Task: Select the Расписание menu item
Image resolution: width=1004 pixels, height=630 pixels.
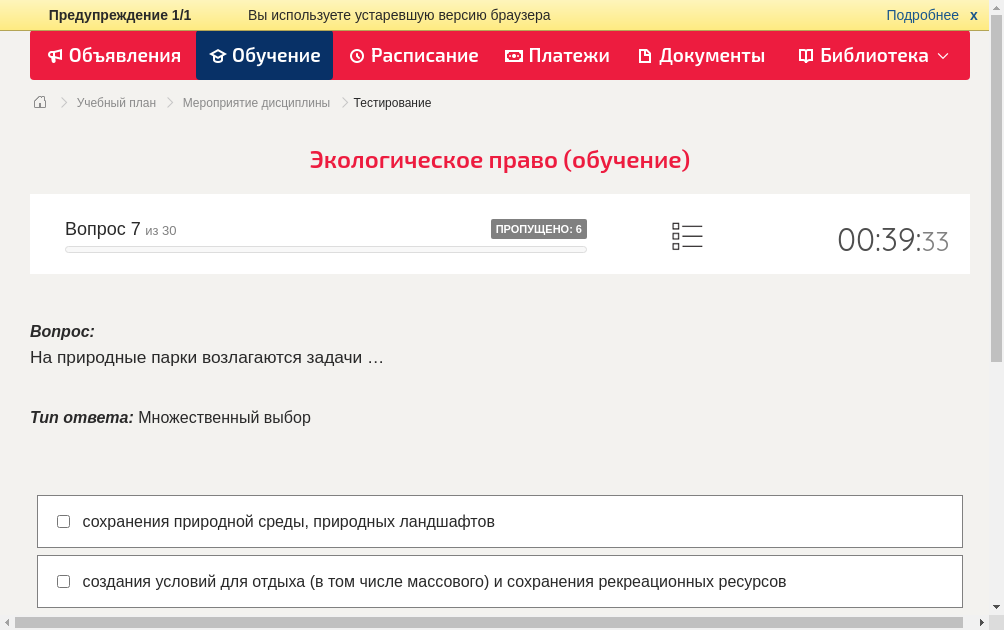Action: click(413, 55)
